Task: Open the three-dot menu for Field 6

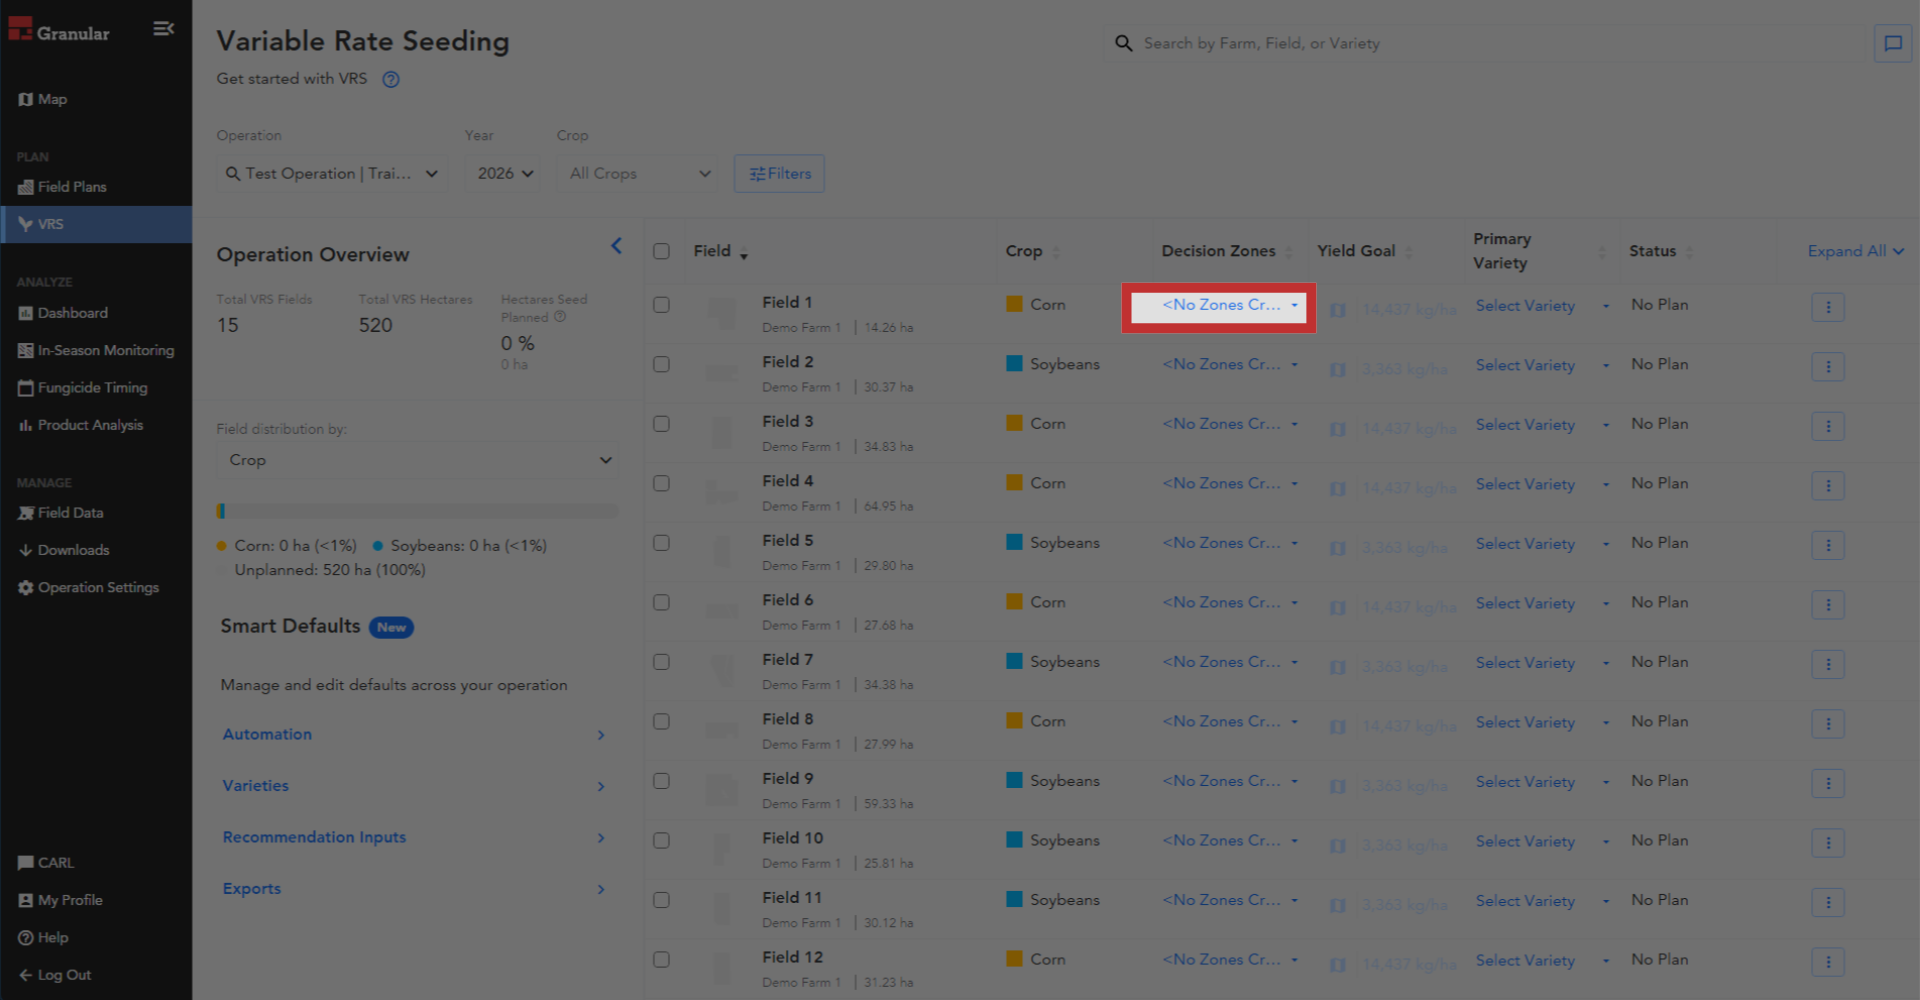Action: click(x=1828, y=605)
